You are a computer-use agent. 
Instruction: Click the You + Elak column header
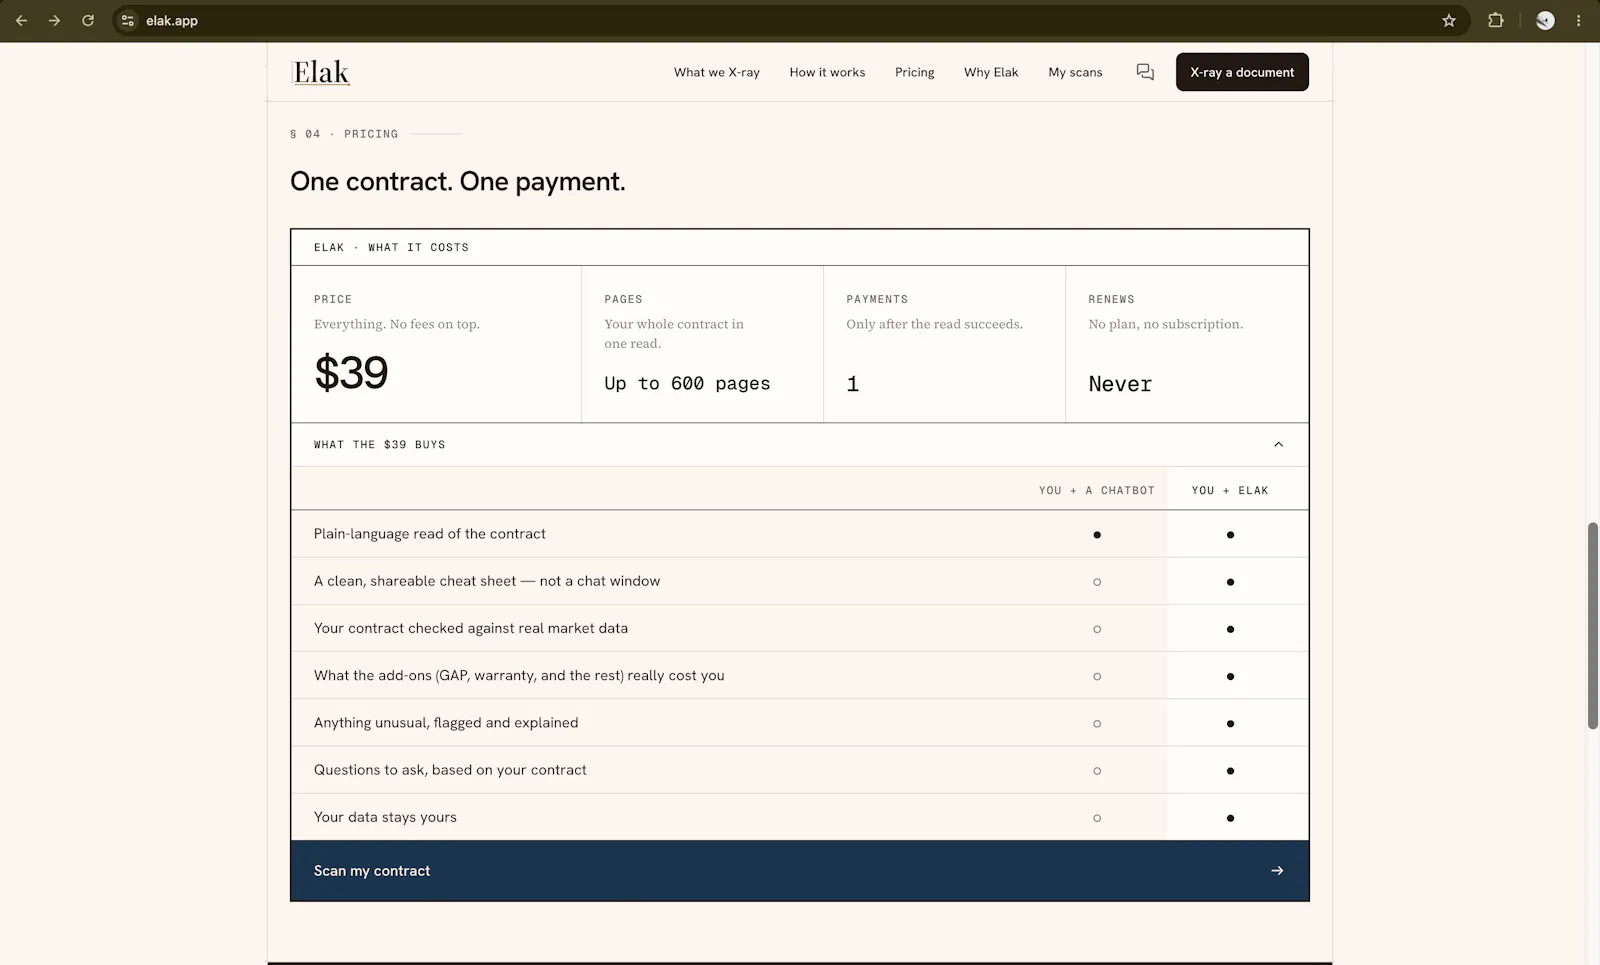(1230, 490)
